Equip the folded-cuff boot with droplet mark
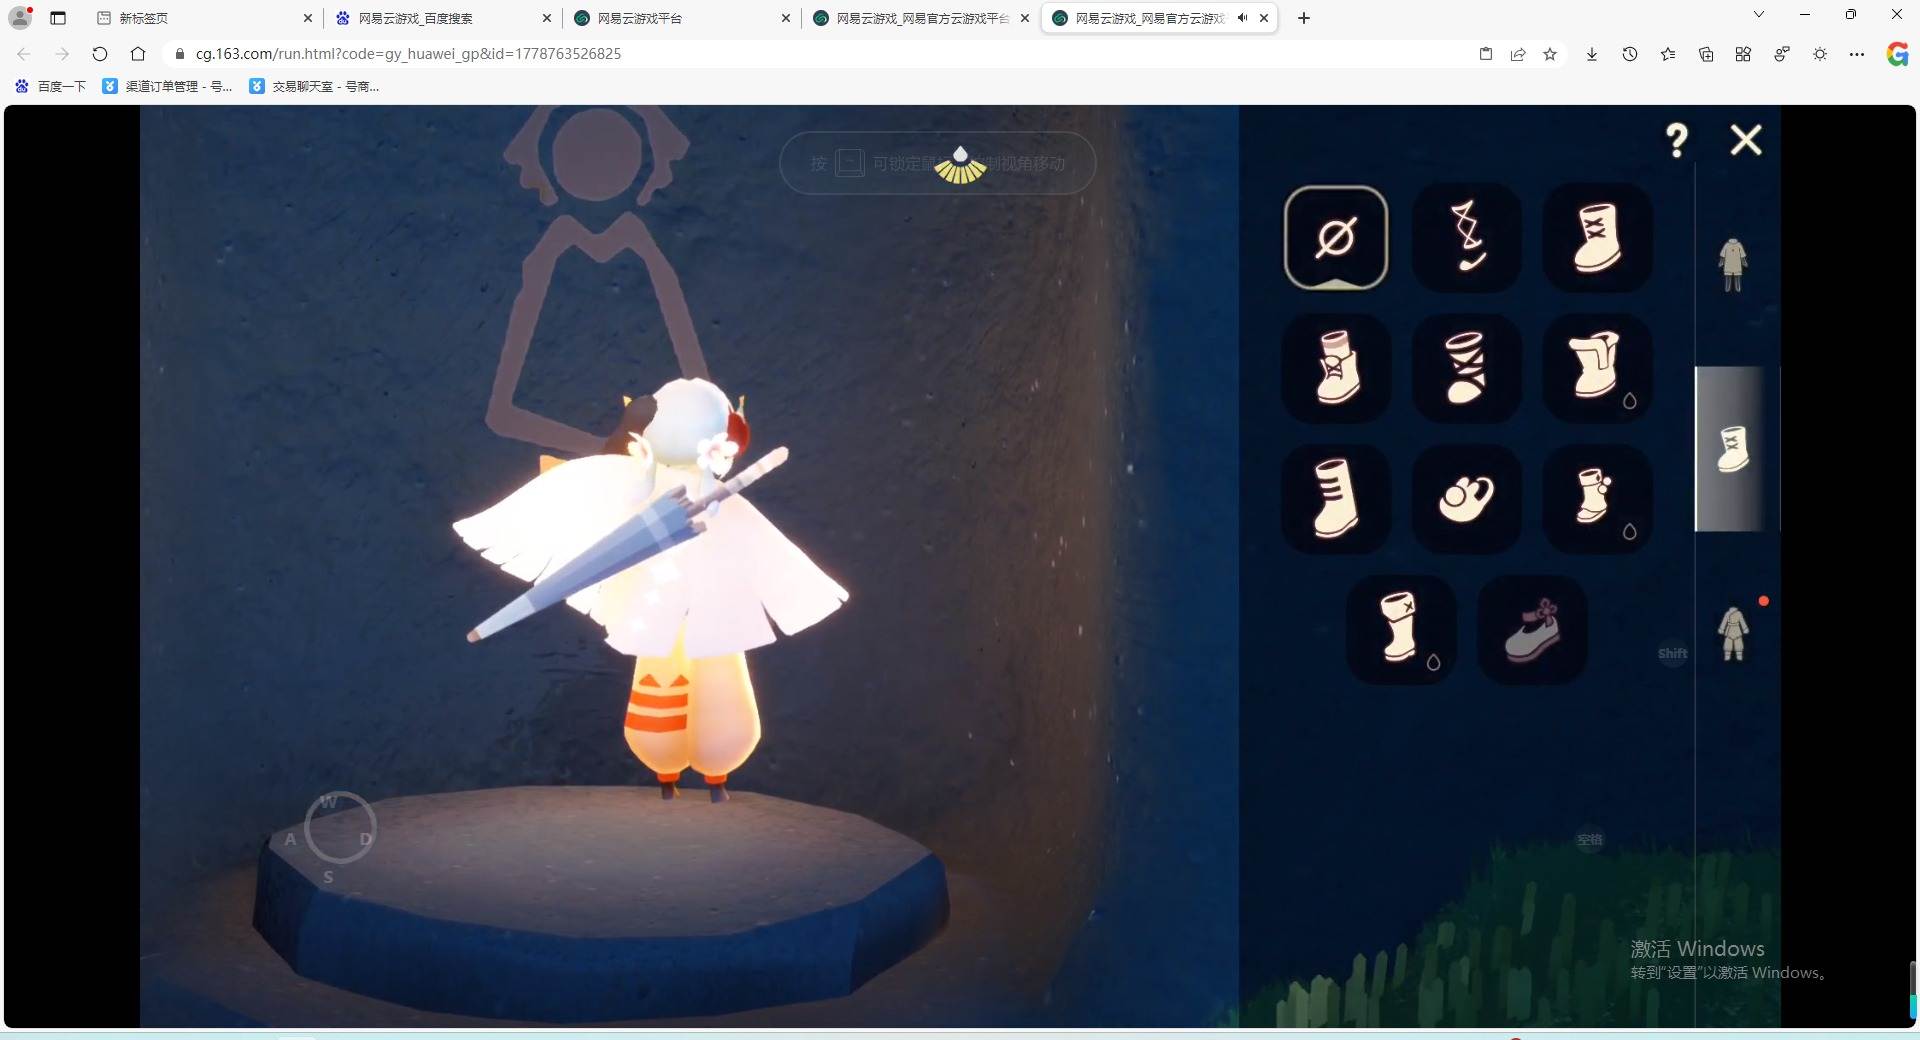 coord(1597,368)
